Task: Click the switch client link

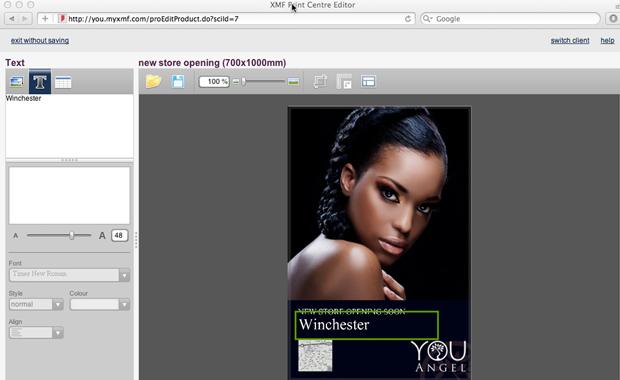Action: (x=570, y=40)
